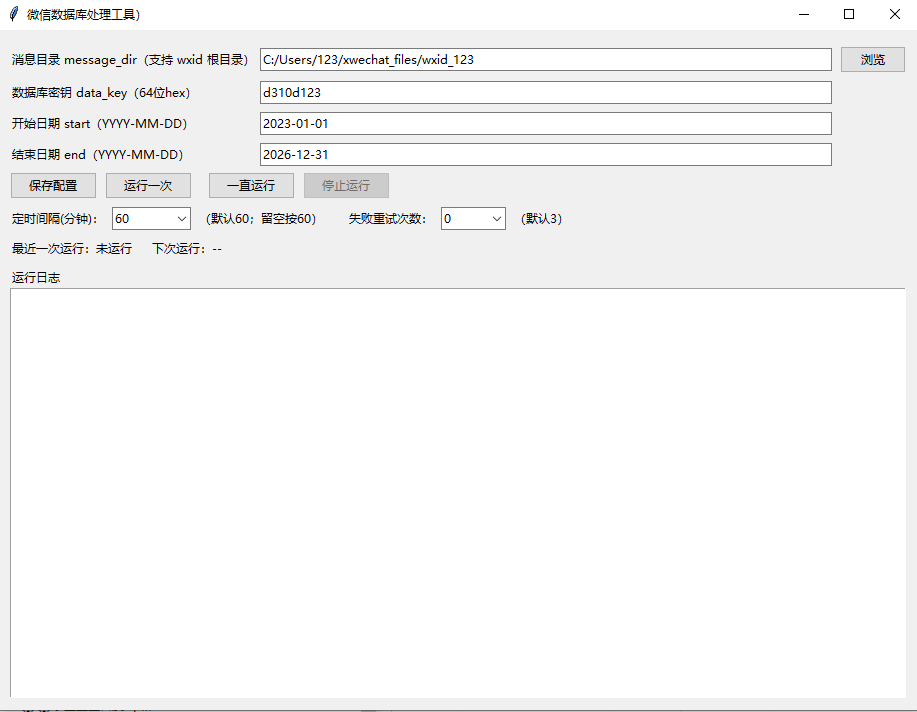This screenshot has height=712, width=917.
Task: Maximize the window
Action: pyautogui.click(x=849, y=14)
